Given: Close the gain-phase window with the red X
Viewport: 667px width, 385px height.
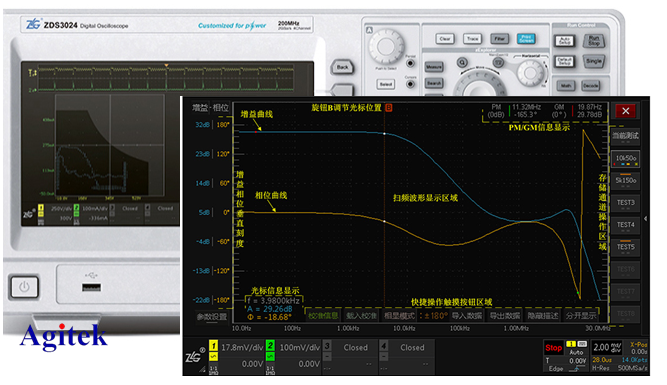Looking at the screenshot, I should [625, 111].
